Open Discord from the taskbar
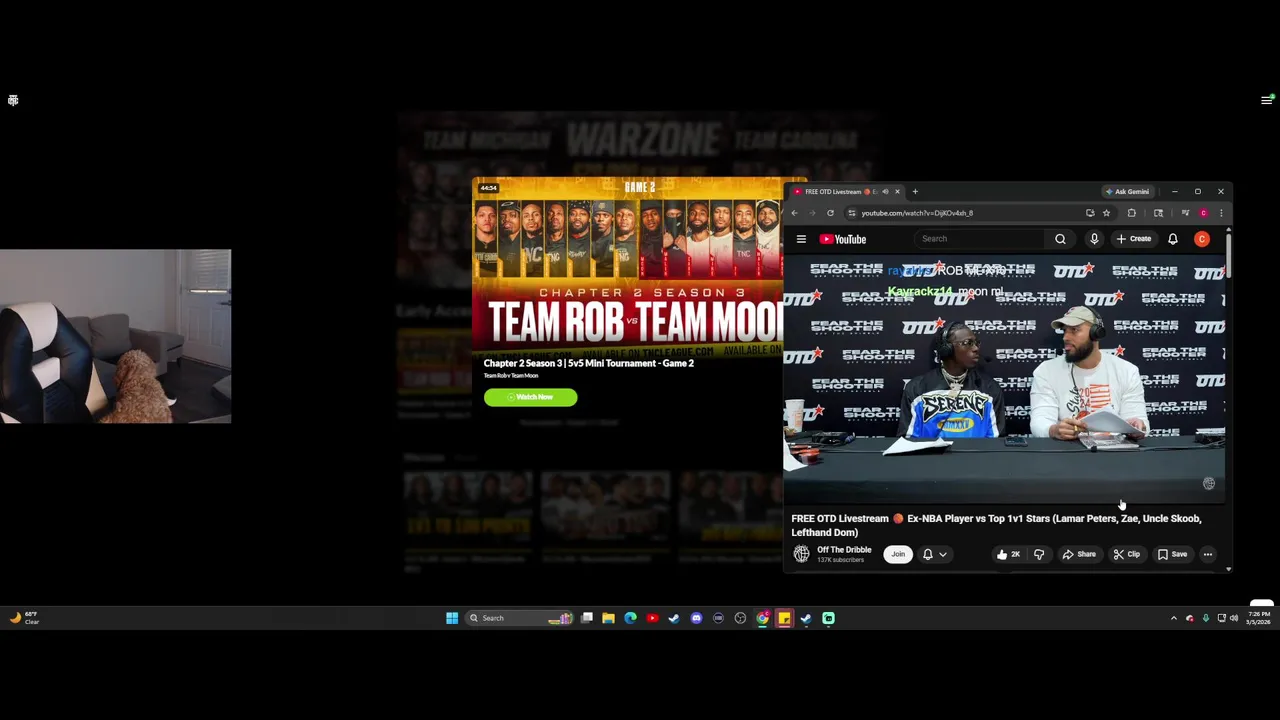 coord(696,618)
